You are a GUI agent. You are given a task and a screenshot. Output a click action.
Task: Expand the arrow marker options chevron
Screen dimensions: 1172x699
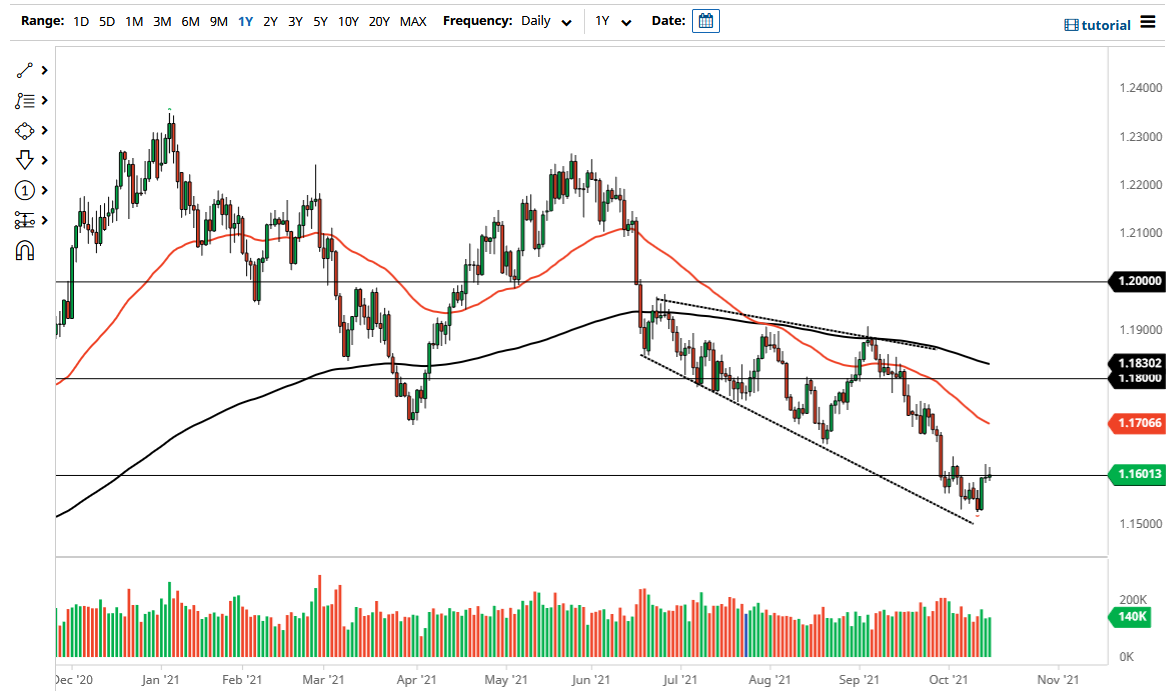45,160
